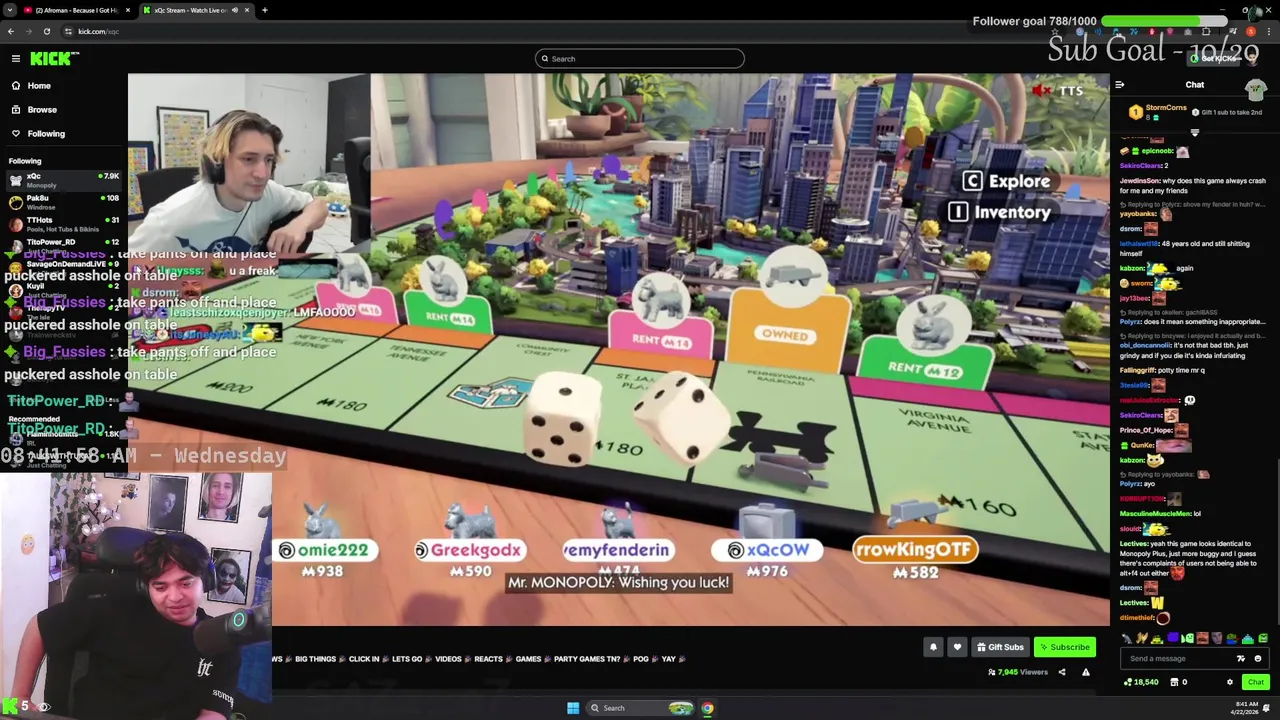Select Pak8u channel in Following list
Viewport: 1280px width, 720px height.
pos(64,202)
